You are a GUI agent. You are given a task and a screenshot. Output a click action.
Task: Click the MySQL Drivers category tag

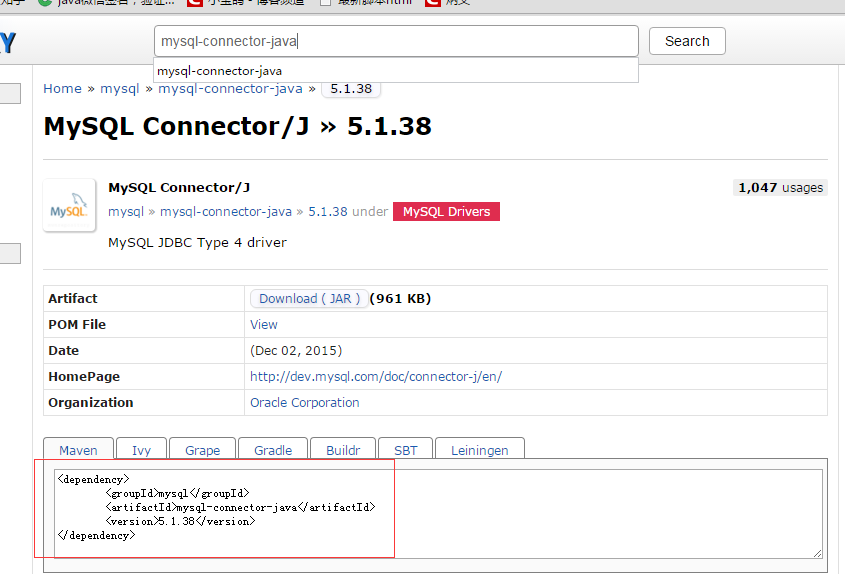[446, 212]
